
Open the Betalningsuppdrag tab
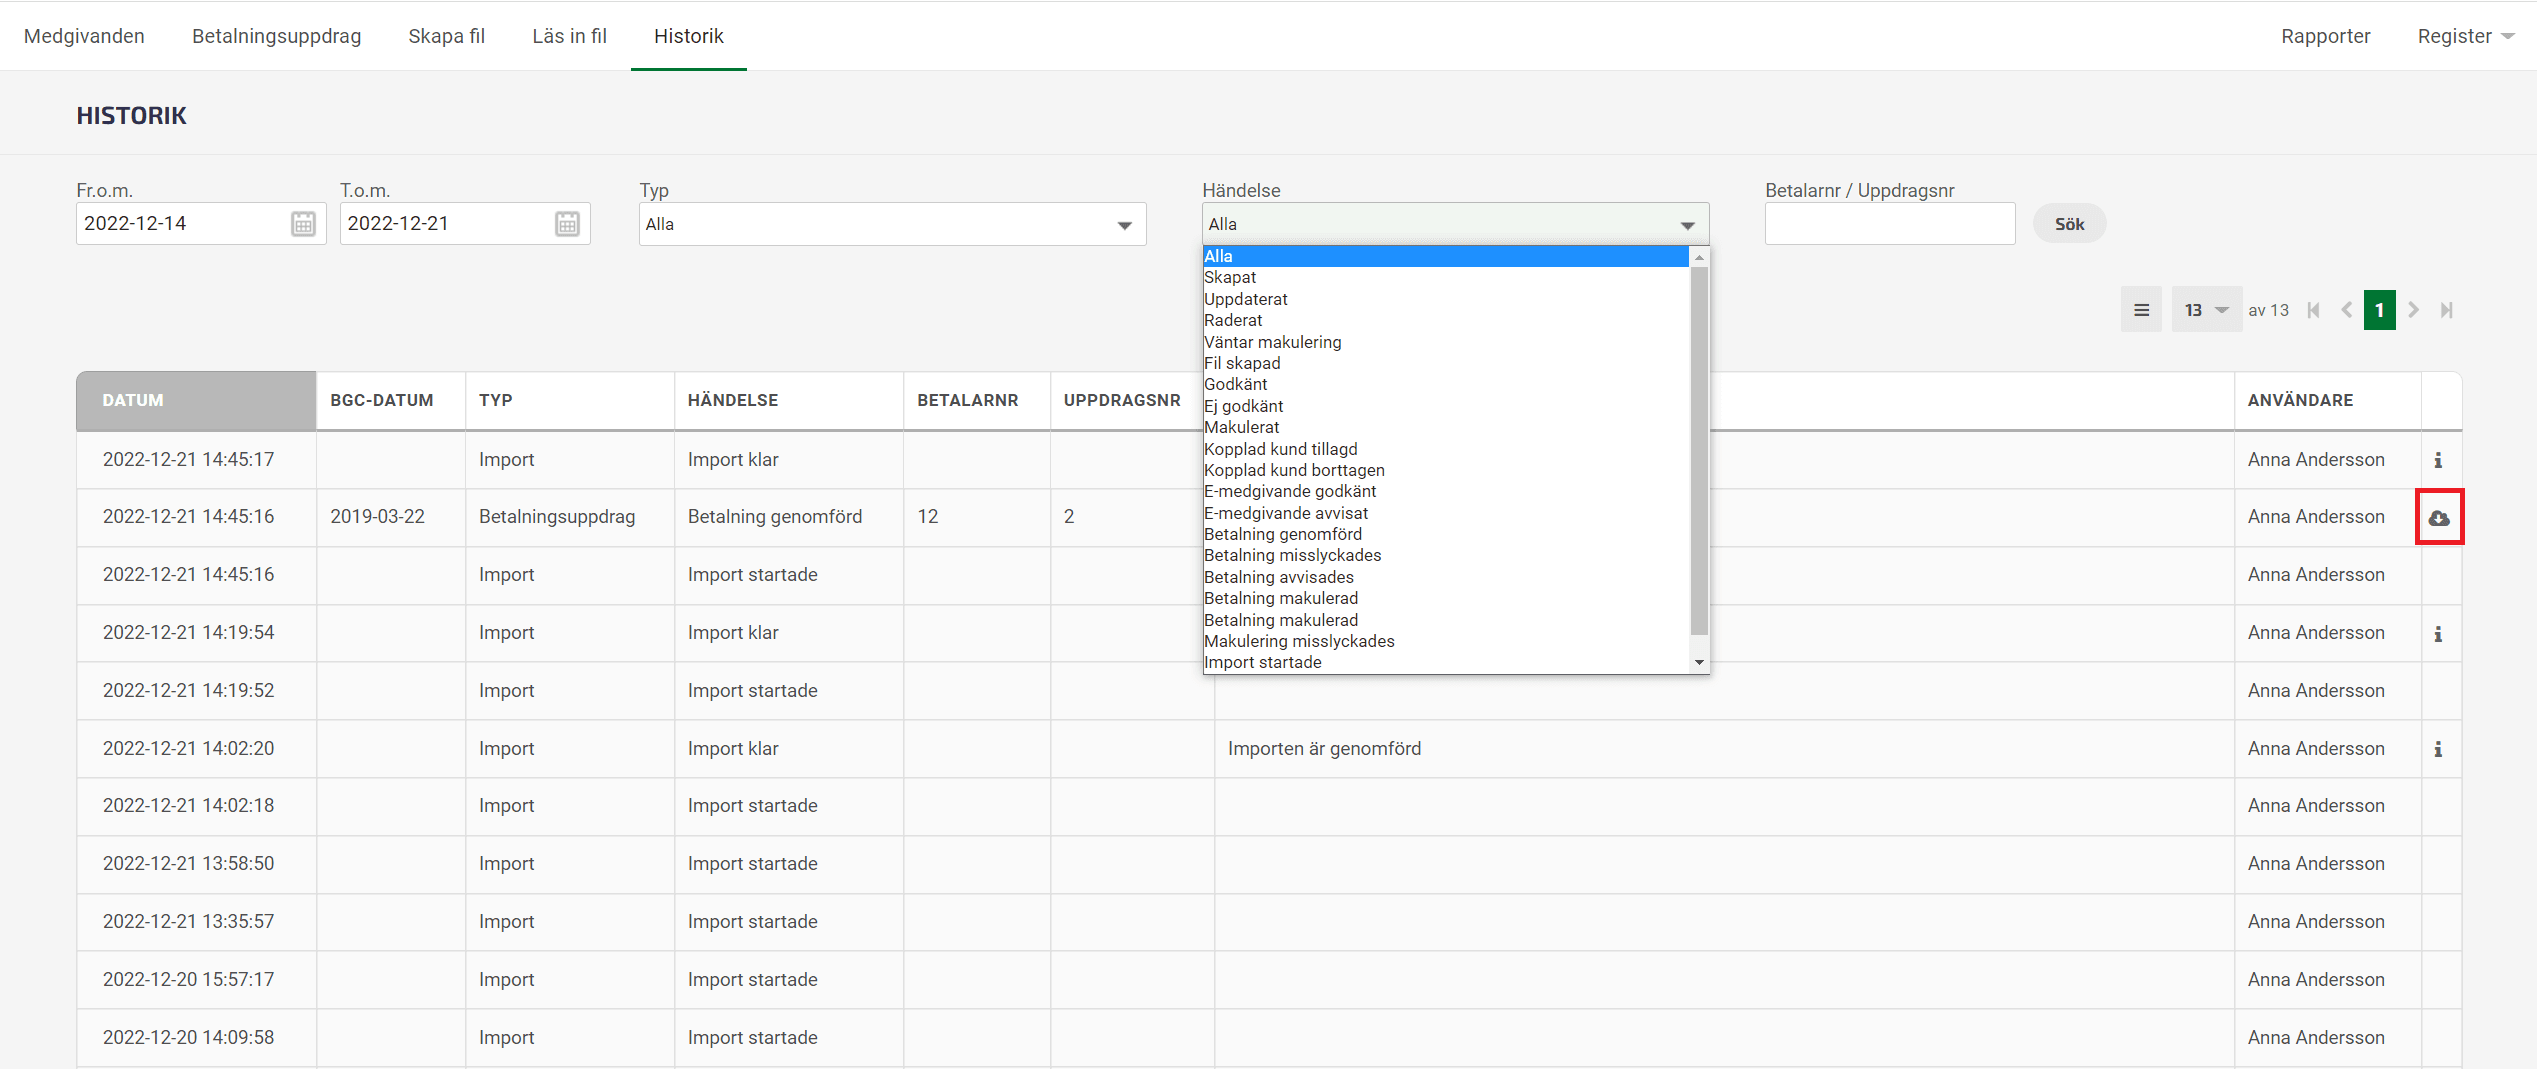276,36
